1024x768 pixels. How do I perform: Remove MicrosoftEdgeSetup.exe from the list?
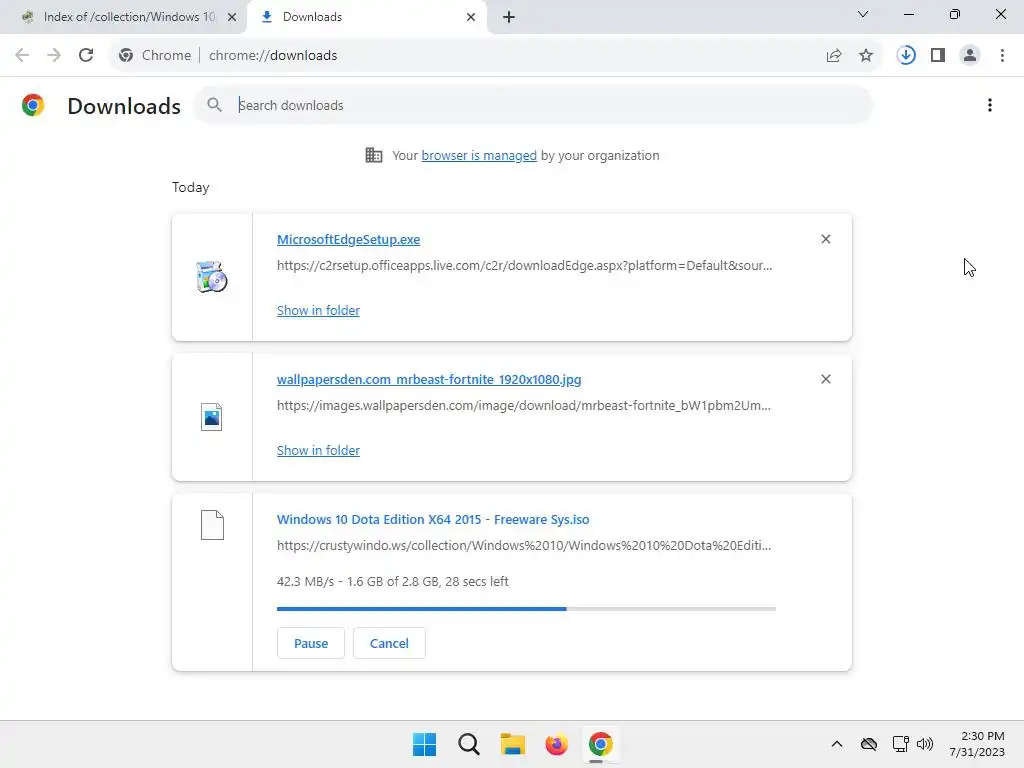(x=825, y=239)
